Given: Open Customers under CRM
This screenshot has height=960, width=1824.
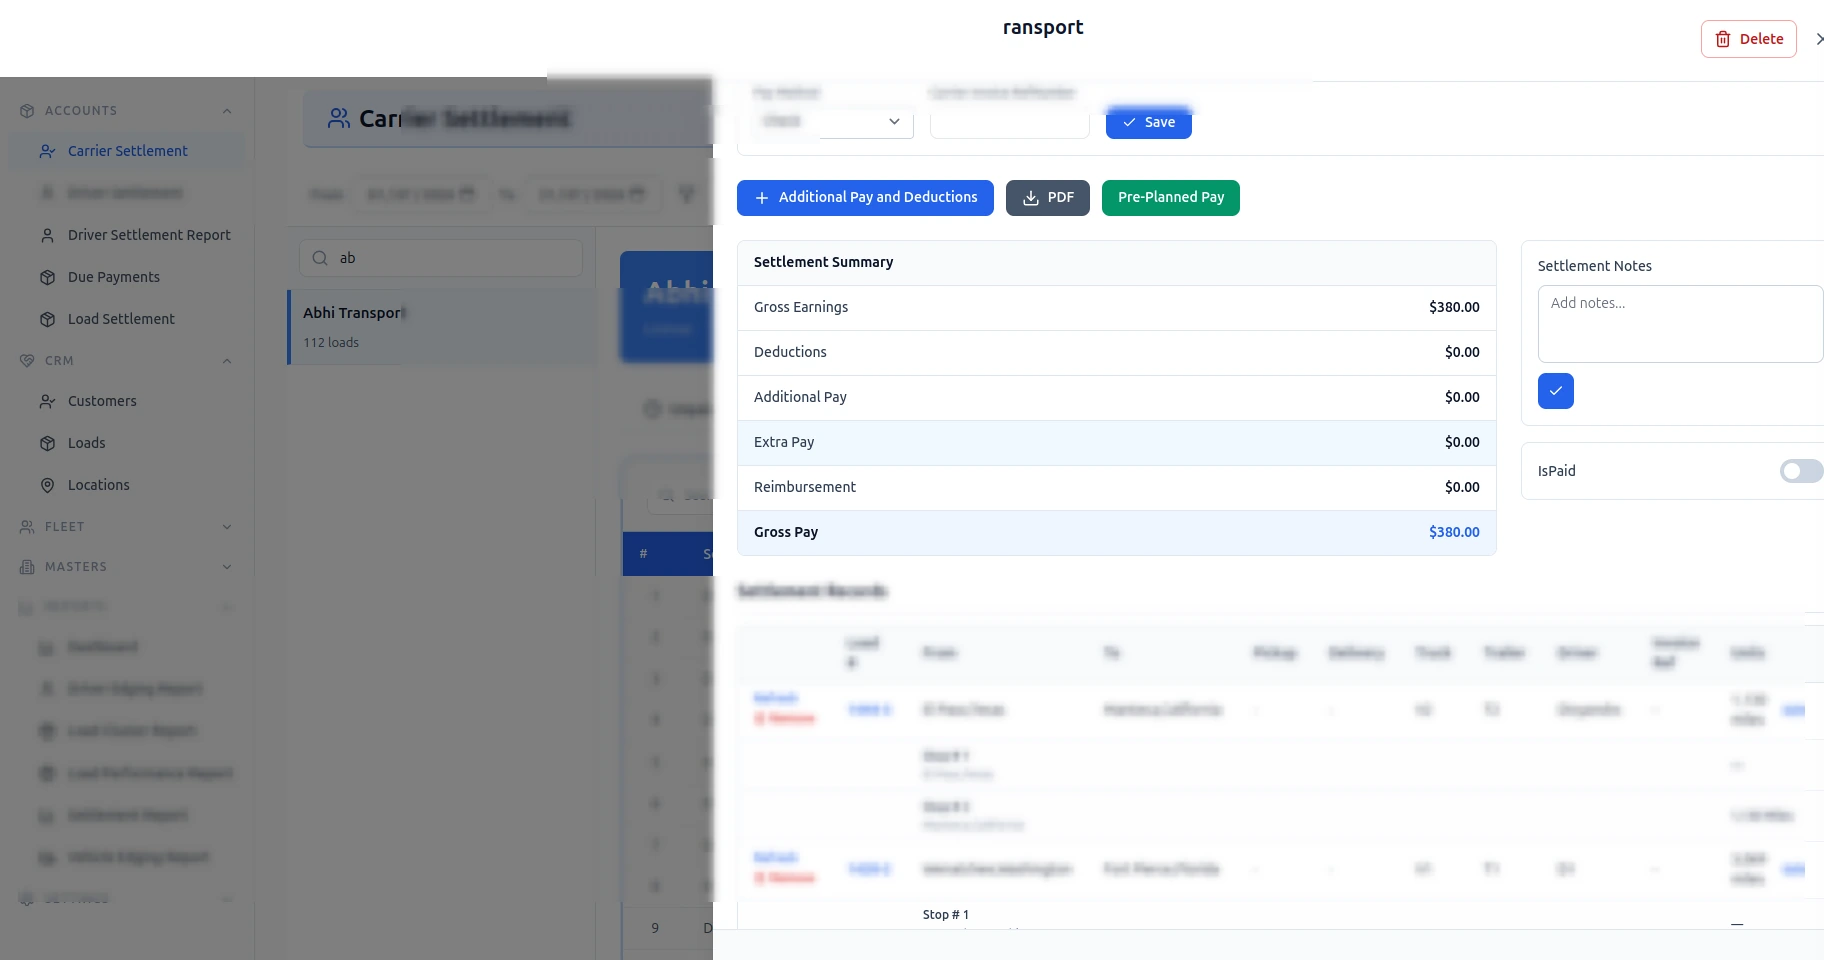Looking at the screenshot, I should pyautogui.click(x=102, y=401).
